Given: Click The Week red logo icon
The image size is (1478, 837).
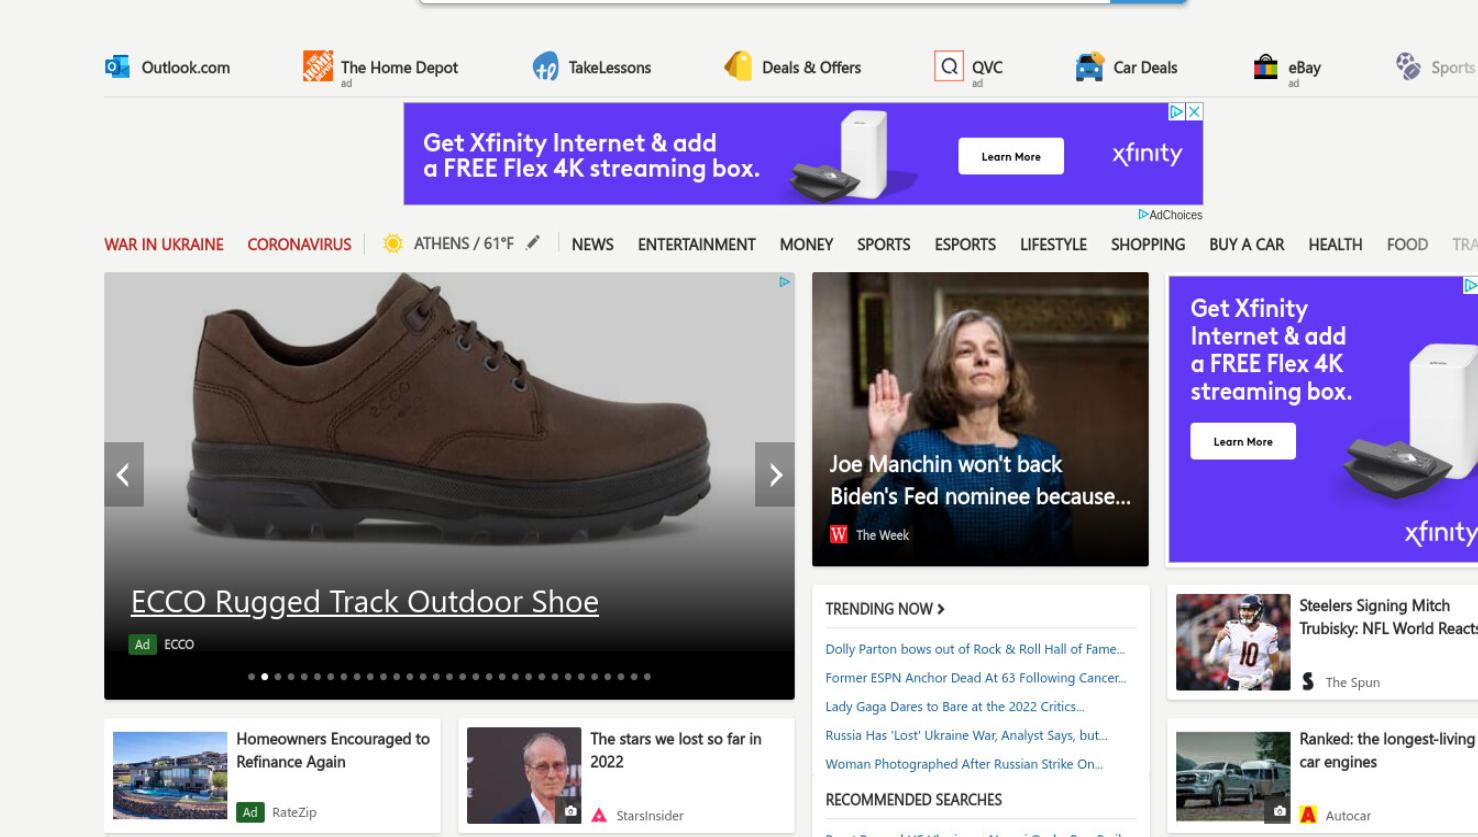Looking at the screenshot, I should click(x=838, y=535).
